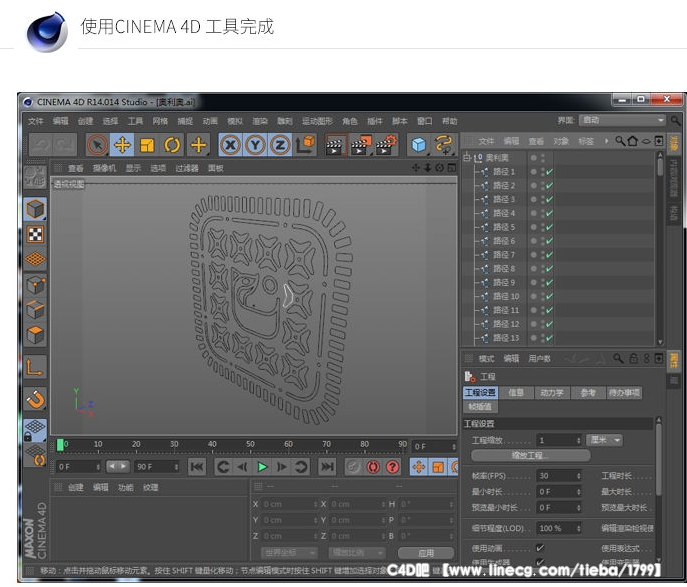The height and width of the screenshot is (587, 687).
Task: Open the viewport 摄像机 menu
Action: (104, 168)
